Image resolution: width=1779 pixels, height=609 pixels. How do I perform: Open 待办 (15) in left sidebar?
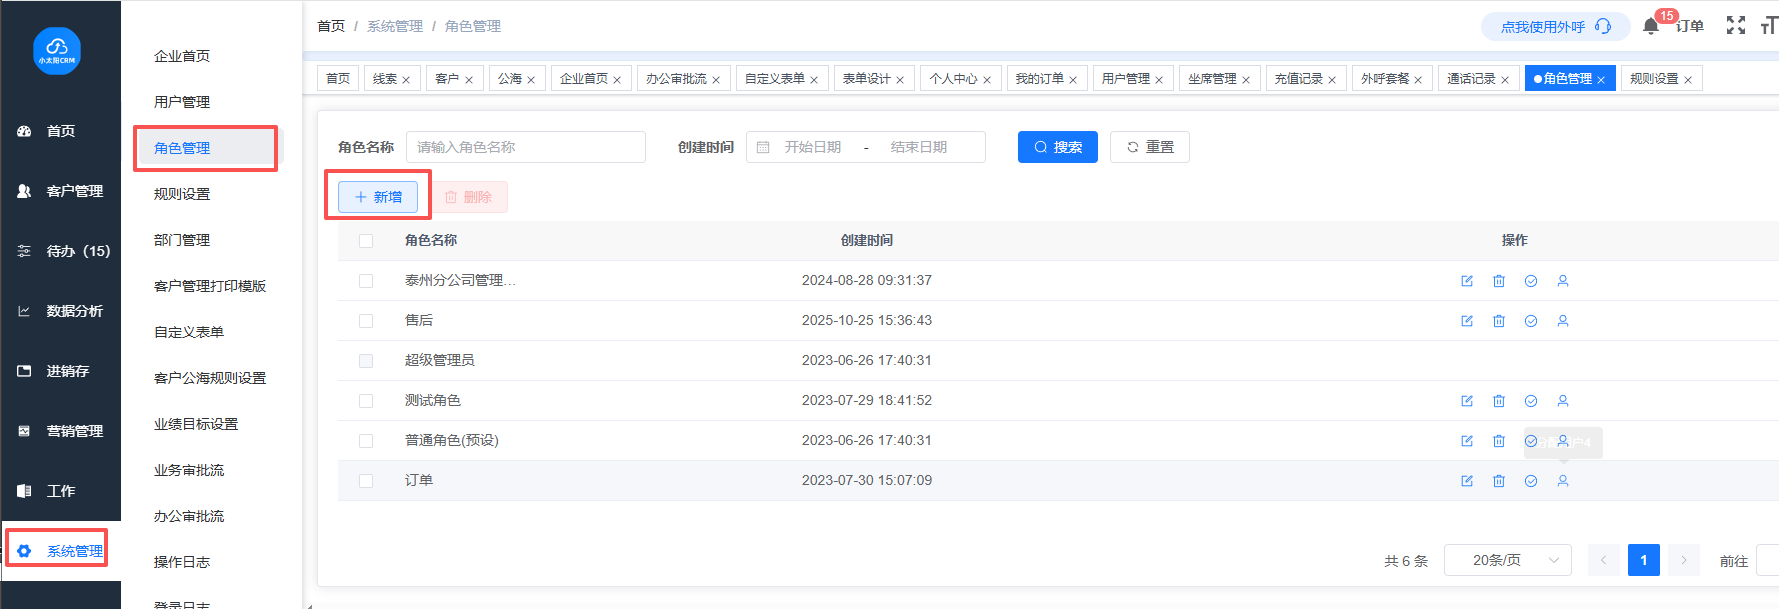click(60, 251)
